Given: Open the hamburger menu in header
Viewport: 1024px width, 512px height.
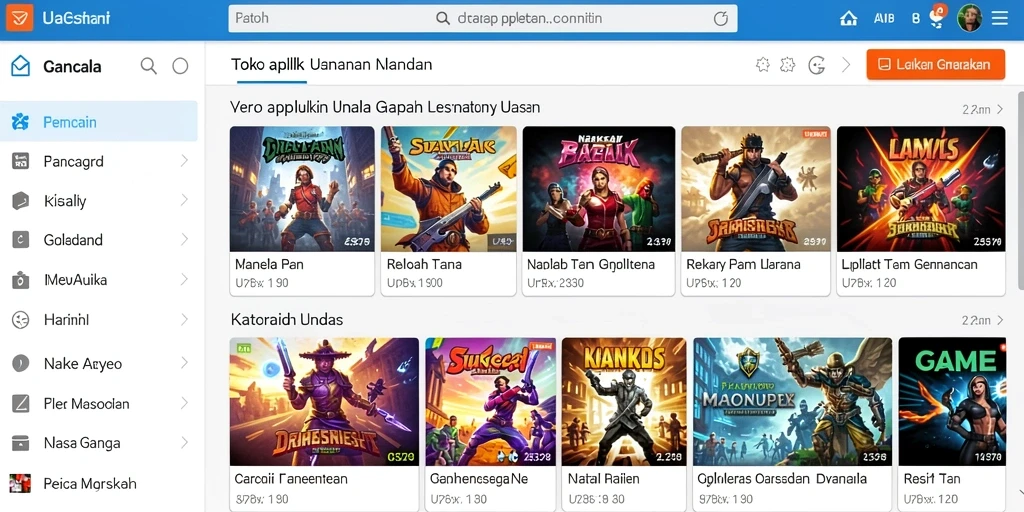Looking at the screenshot, I should pyautogui.click(x=1000, y=18).
